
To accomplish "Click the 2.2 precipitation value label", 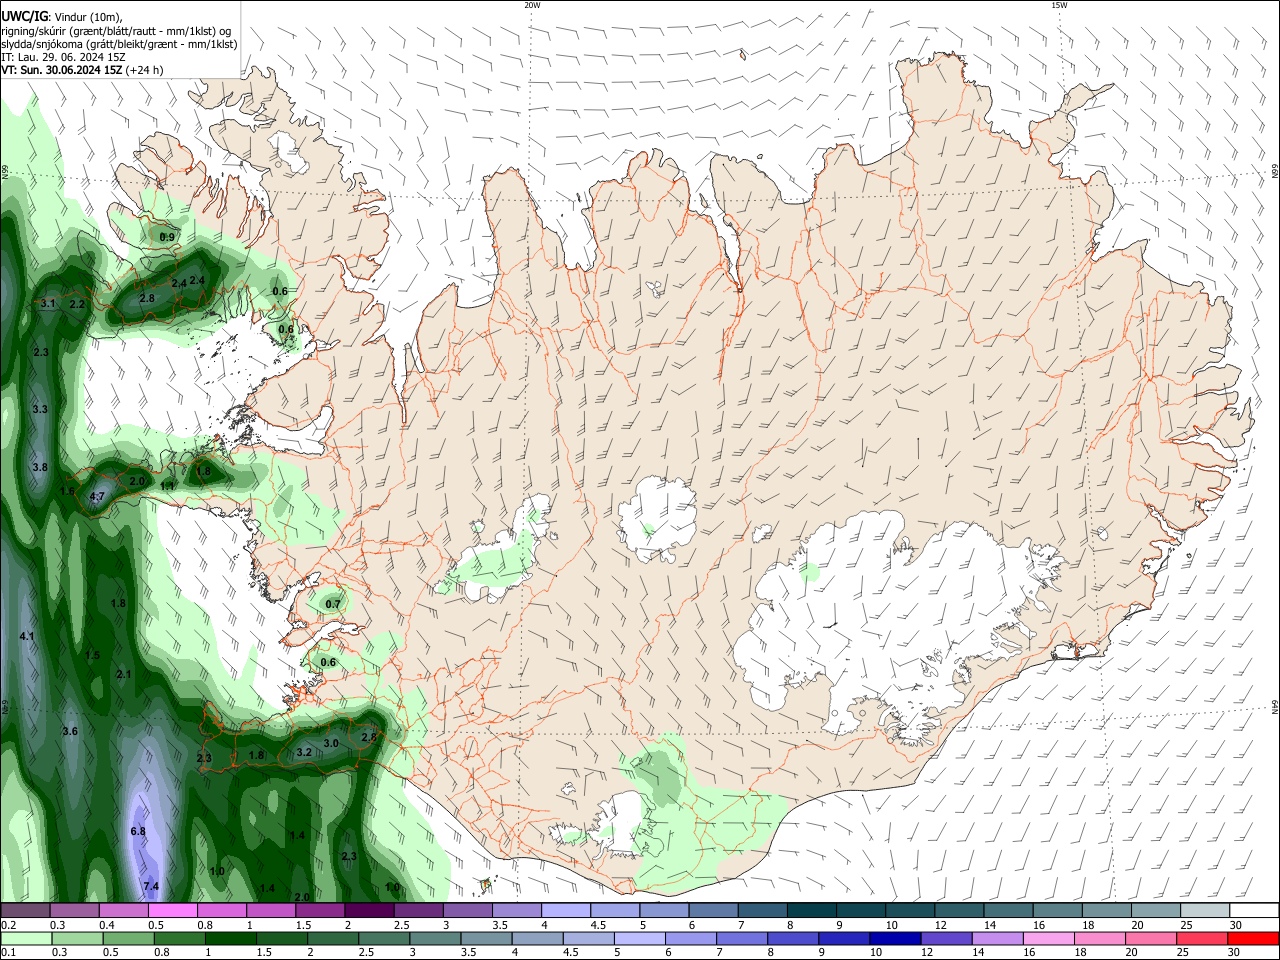I will click(x=77, y=304).
